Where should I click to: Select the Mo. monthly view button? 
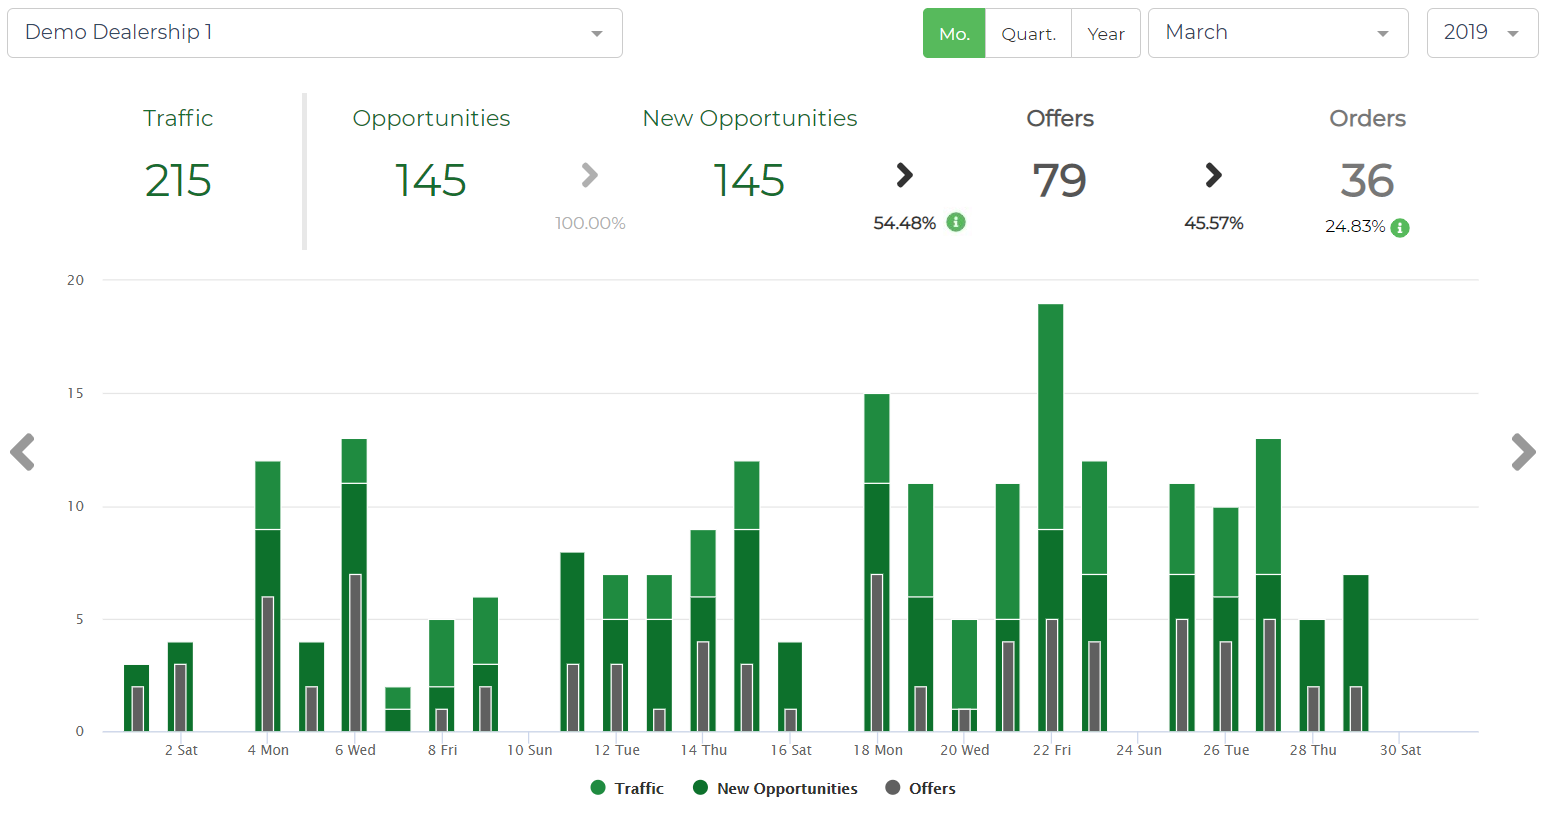pyautogui.click(x=954, y=34)
